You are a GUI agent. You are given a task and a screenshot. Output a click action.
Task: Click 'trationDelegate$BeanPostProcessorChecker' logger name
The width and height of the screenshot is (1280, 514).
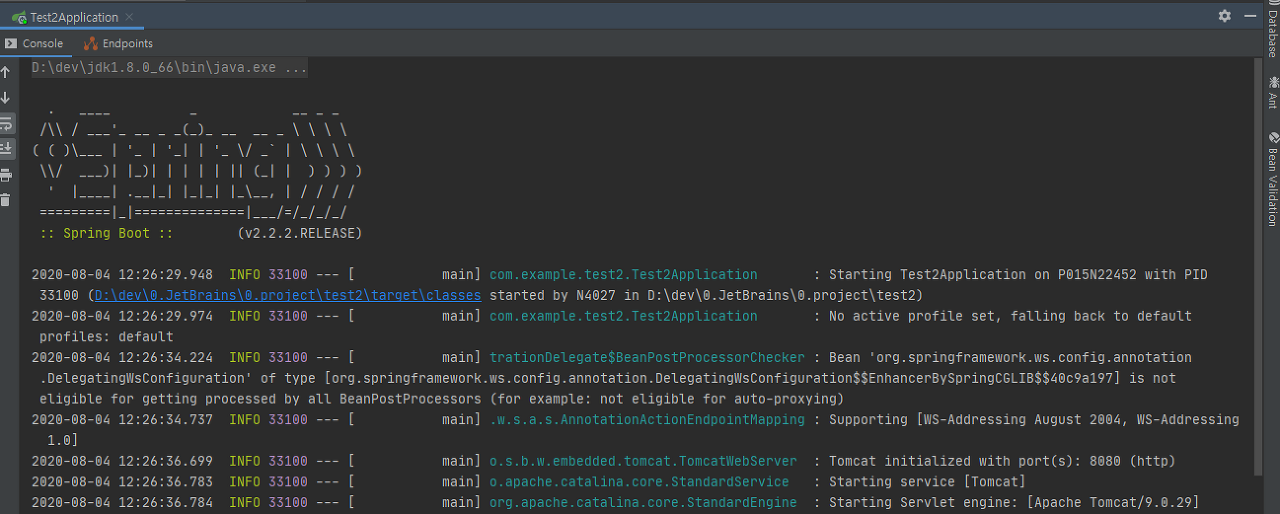647,357
